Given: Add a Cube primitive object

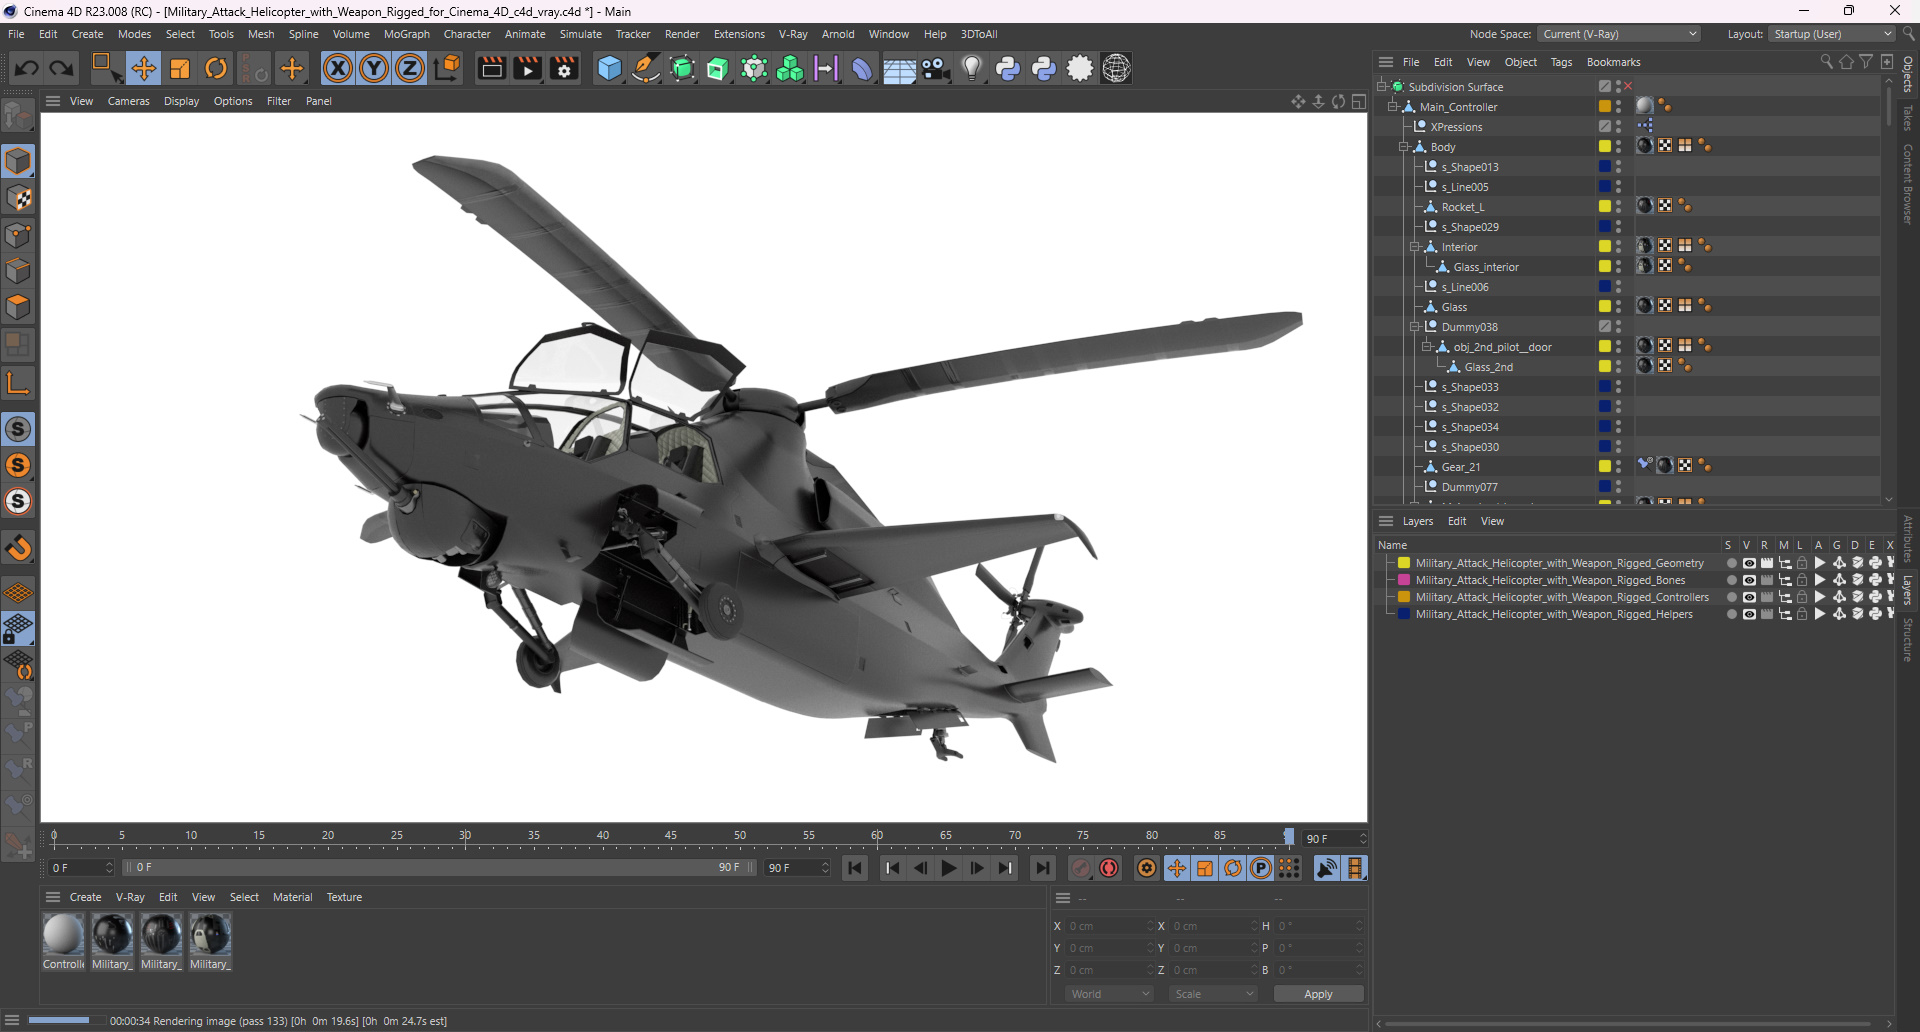Looking at the screenshot, I should (x=609, y=68).
